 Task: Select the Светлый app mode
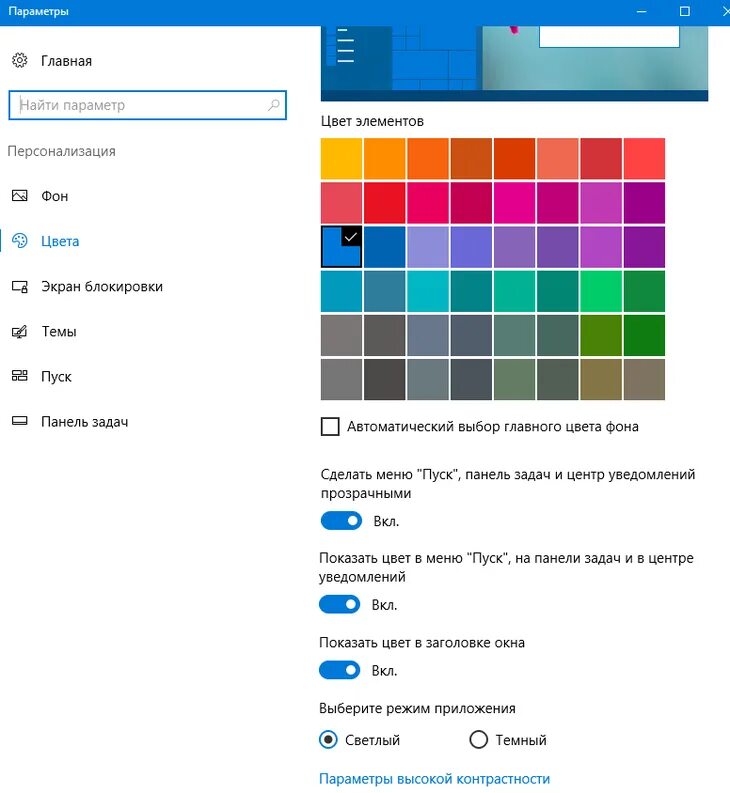tap(328, 740)
